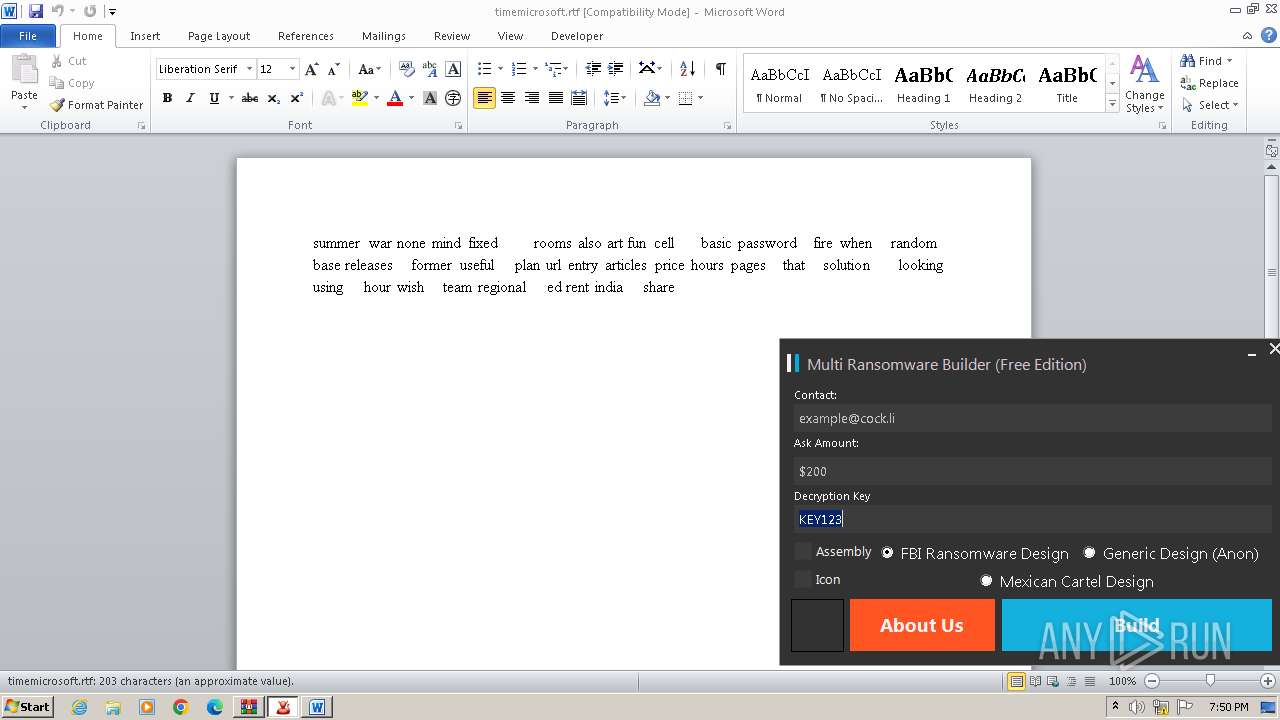Click Contact email input field

pyautogui.click(x=1033, y=418)
